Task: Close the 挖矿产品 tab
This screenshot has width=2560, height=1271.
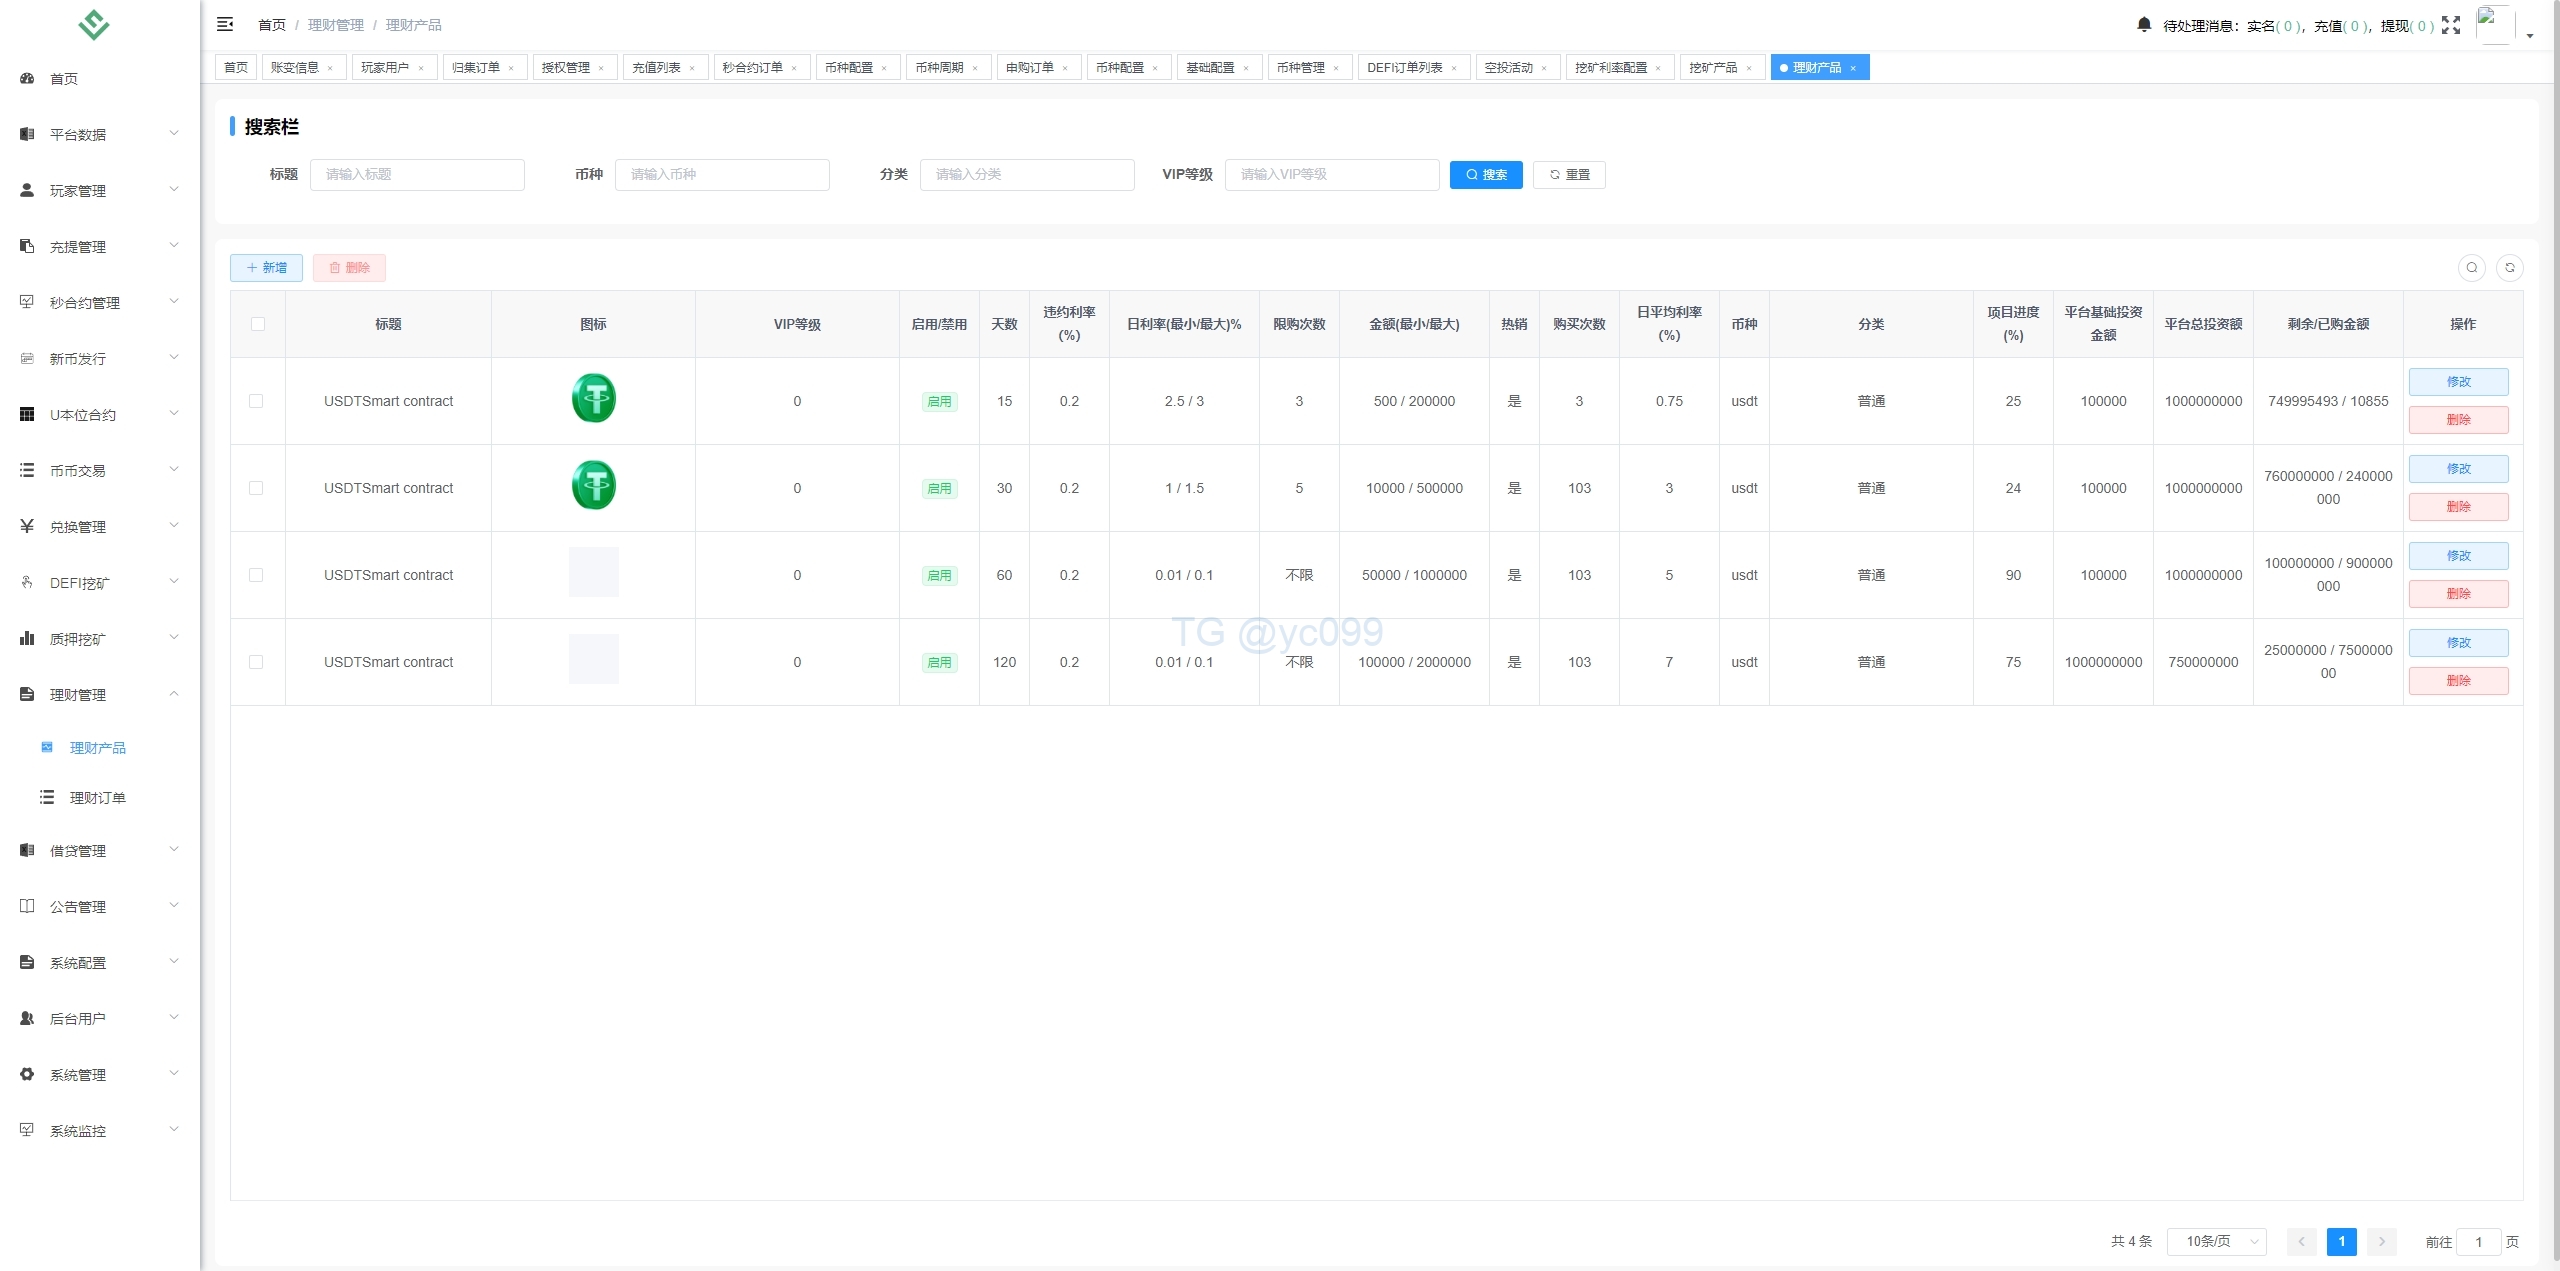Action: pos(1749,68)
